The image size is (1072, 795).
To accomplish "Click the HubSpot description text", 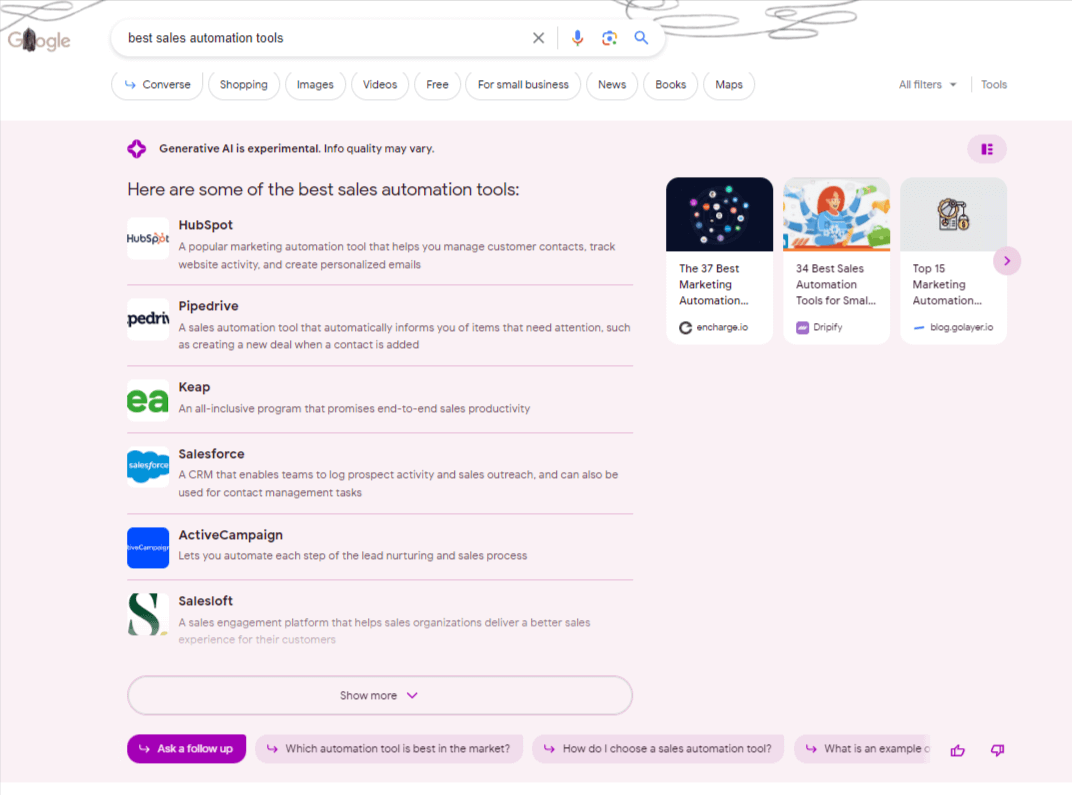I will 397,256.
